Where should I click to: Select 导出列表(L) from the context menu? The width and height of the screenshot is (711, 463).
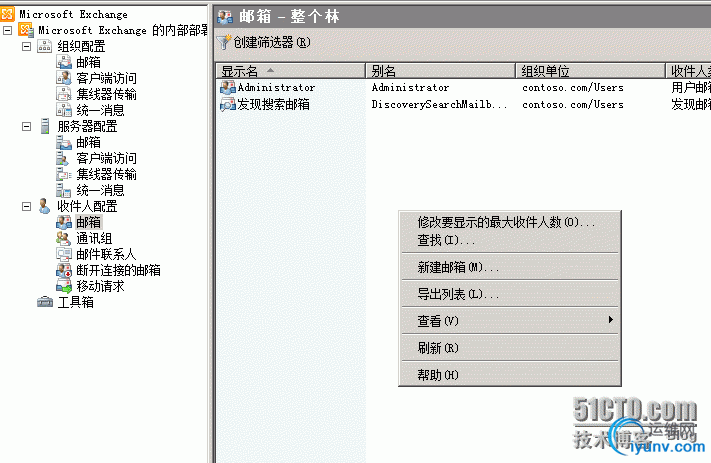coord(510,294)
